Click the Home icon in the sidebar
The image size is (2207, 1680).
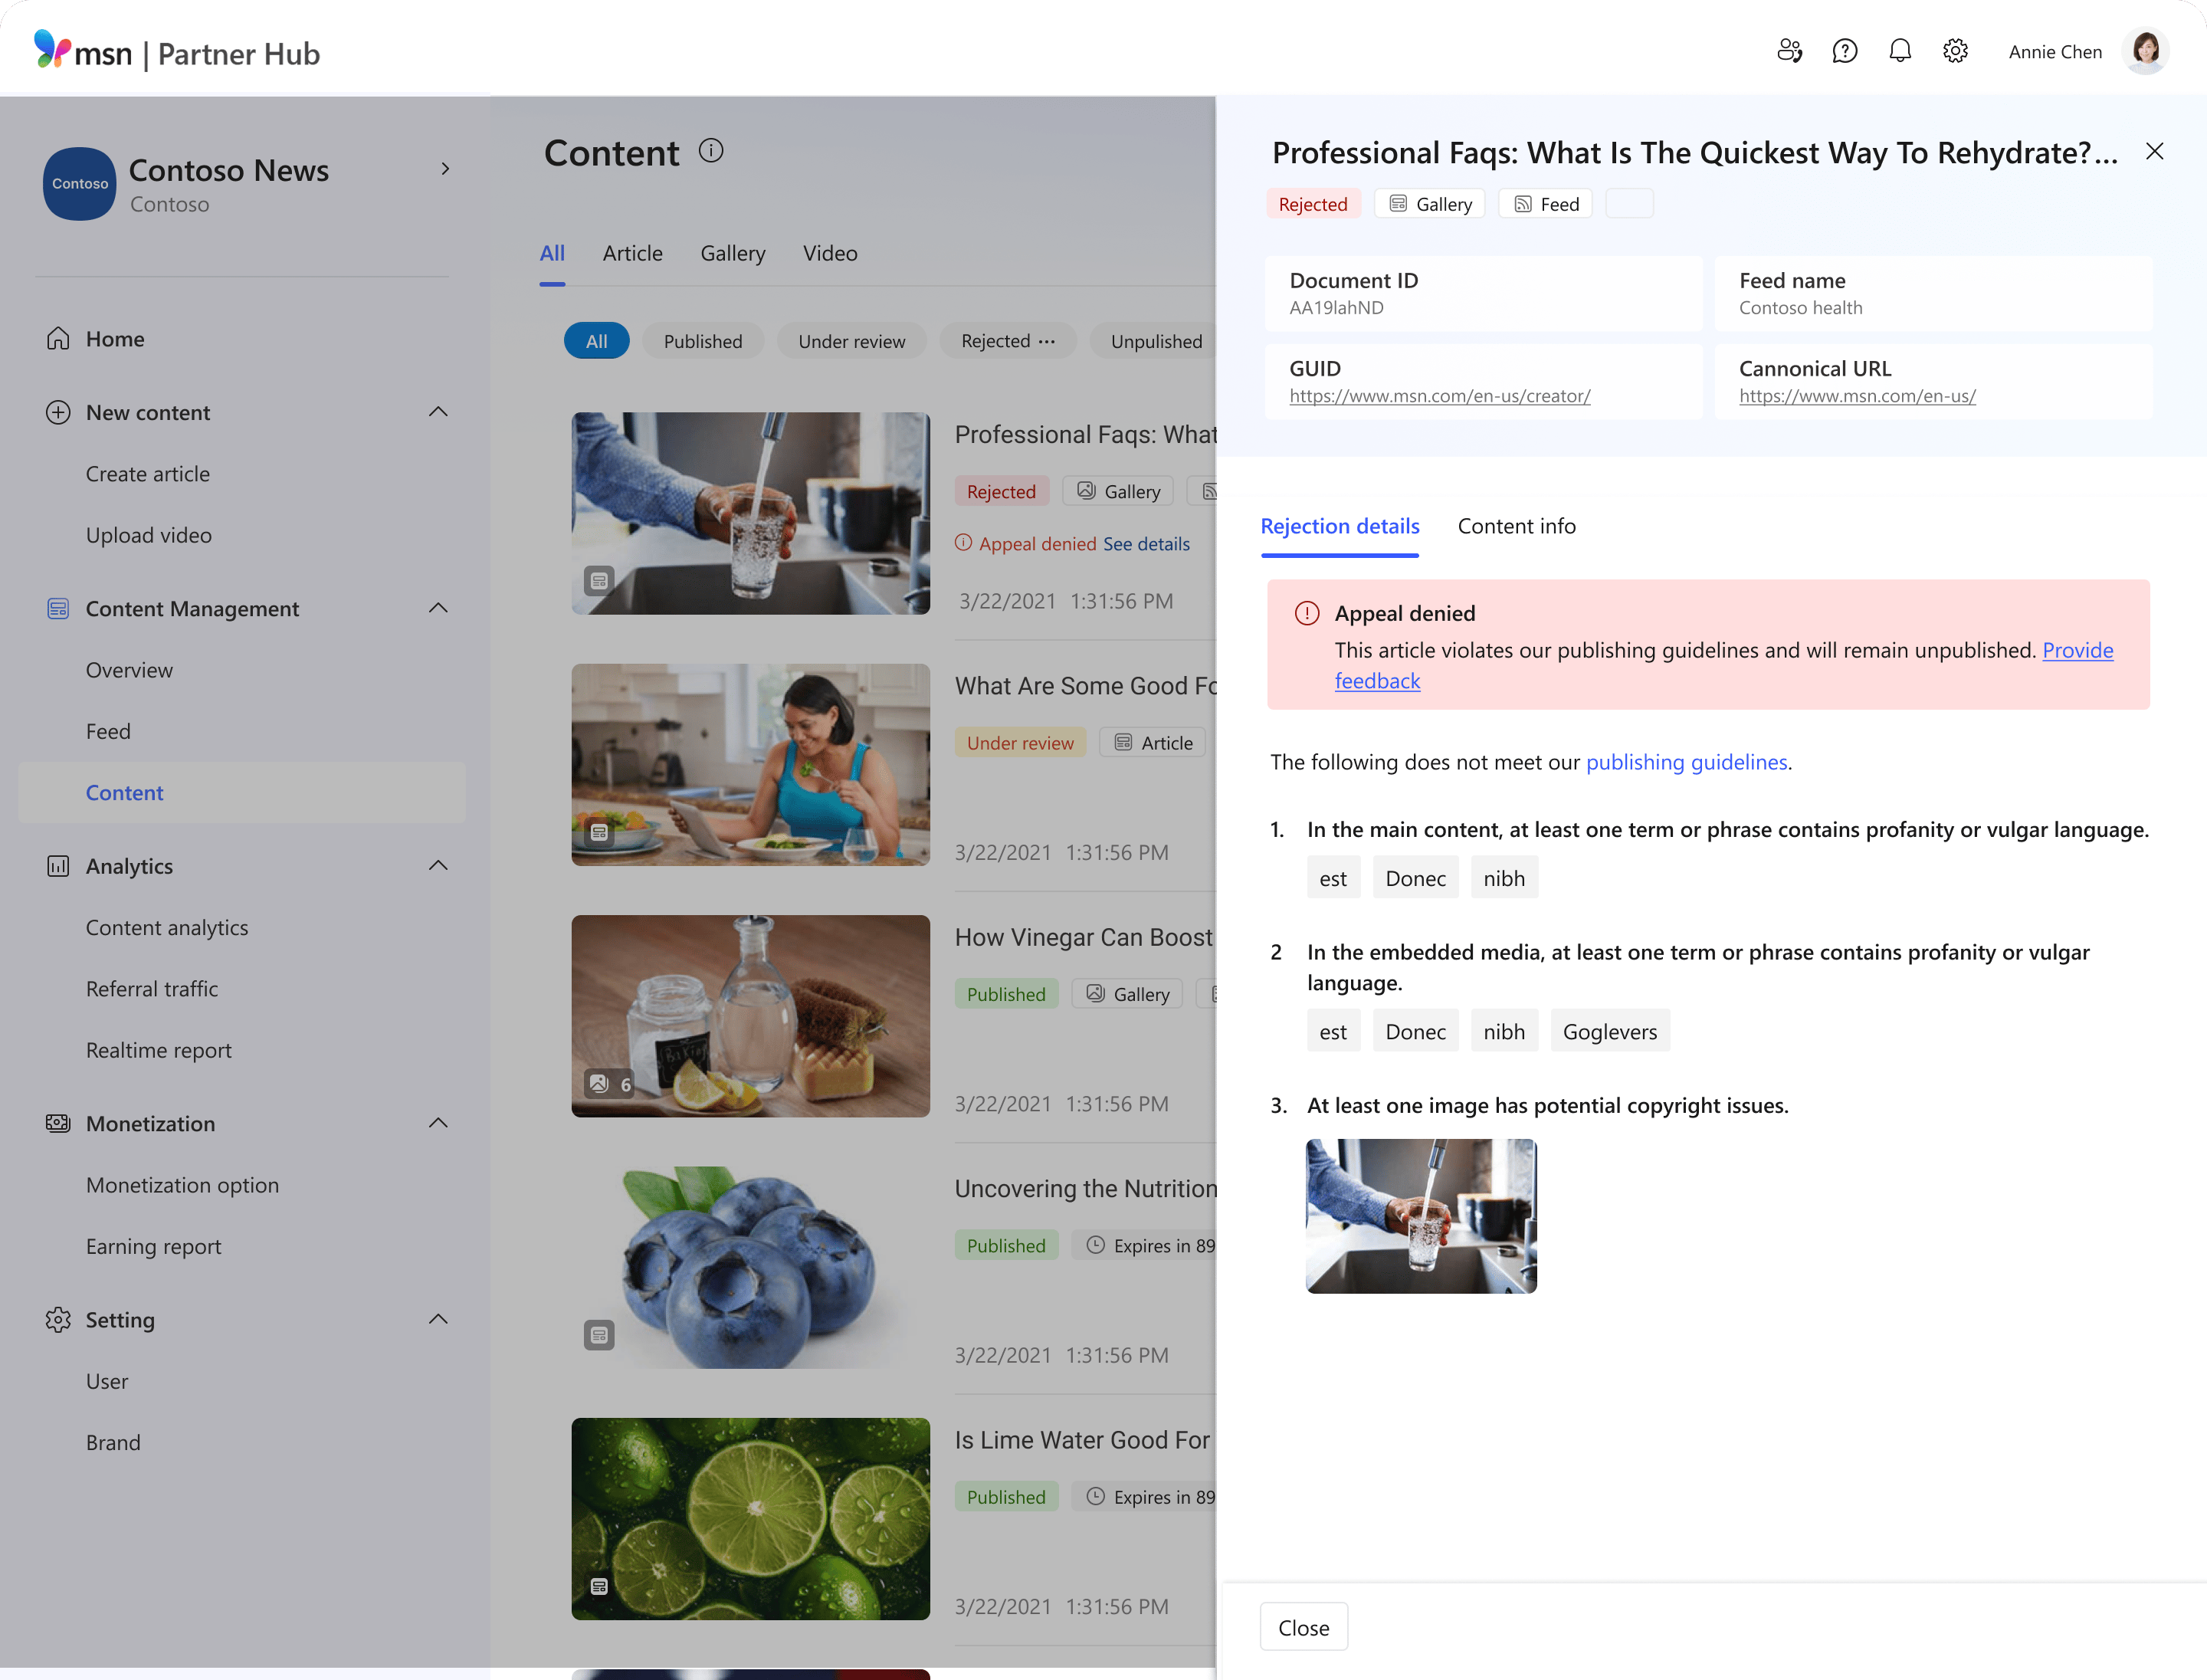[x=58, y=338]
